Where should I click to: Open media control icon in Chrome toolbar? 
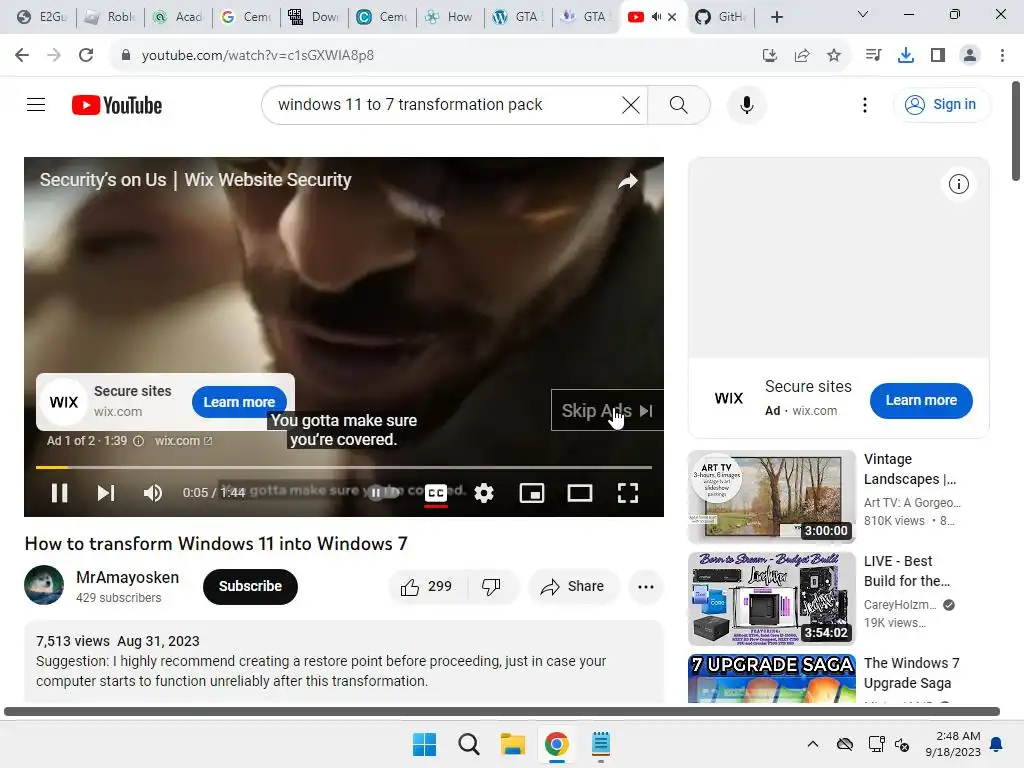coord(873,56)
